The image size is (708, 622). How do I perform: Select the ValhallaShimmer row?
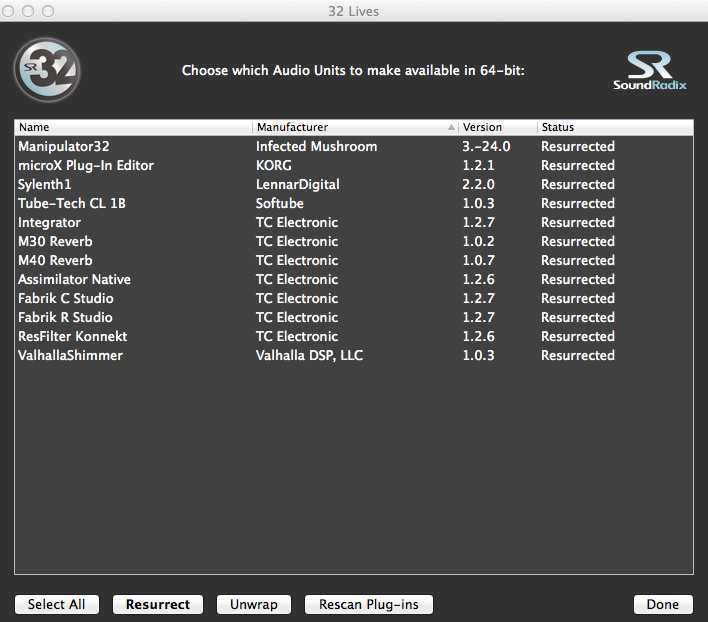point(354,355)
